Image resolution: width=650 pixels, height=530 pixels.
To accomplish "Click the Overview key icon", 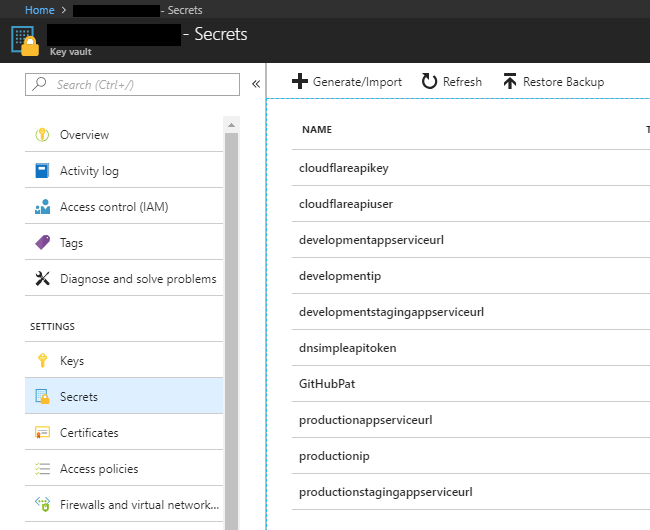I will tap(42, 135).
